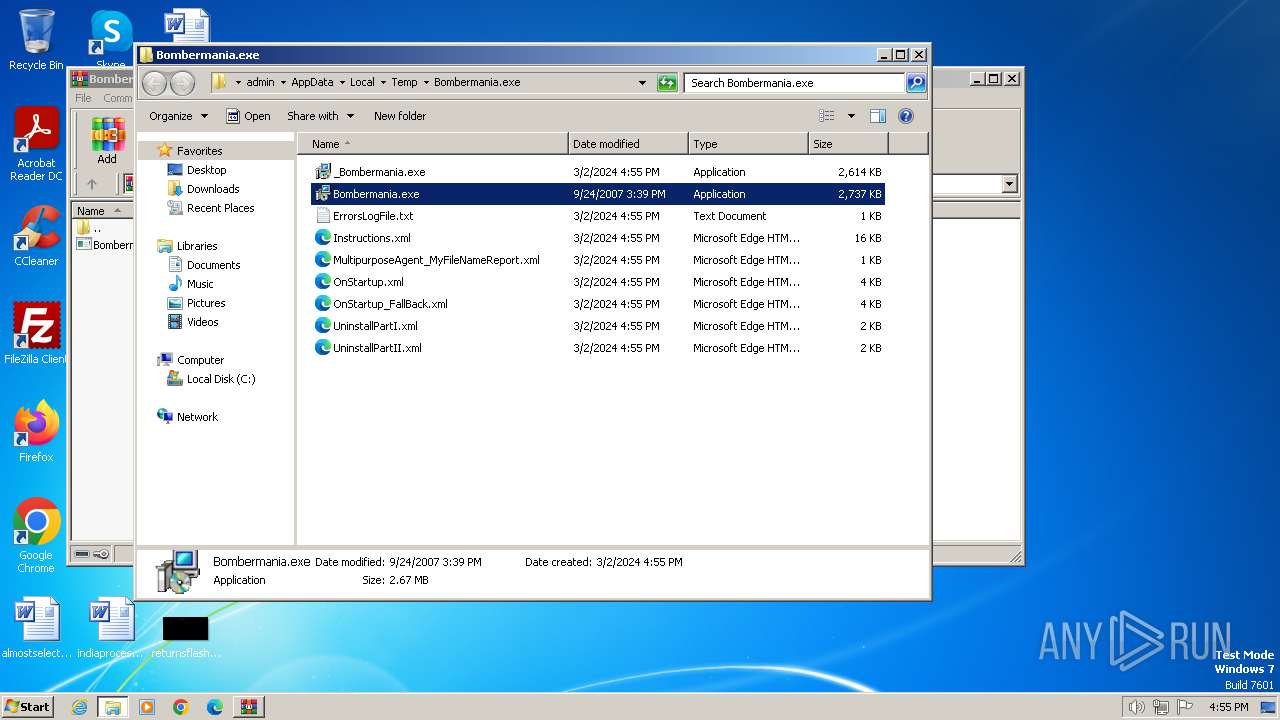Select Instructions.xml file
The height and width of the screenshot is (720, 1280).
coord(598,238)
